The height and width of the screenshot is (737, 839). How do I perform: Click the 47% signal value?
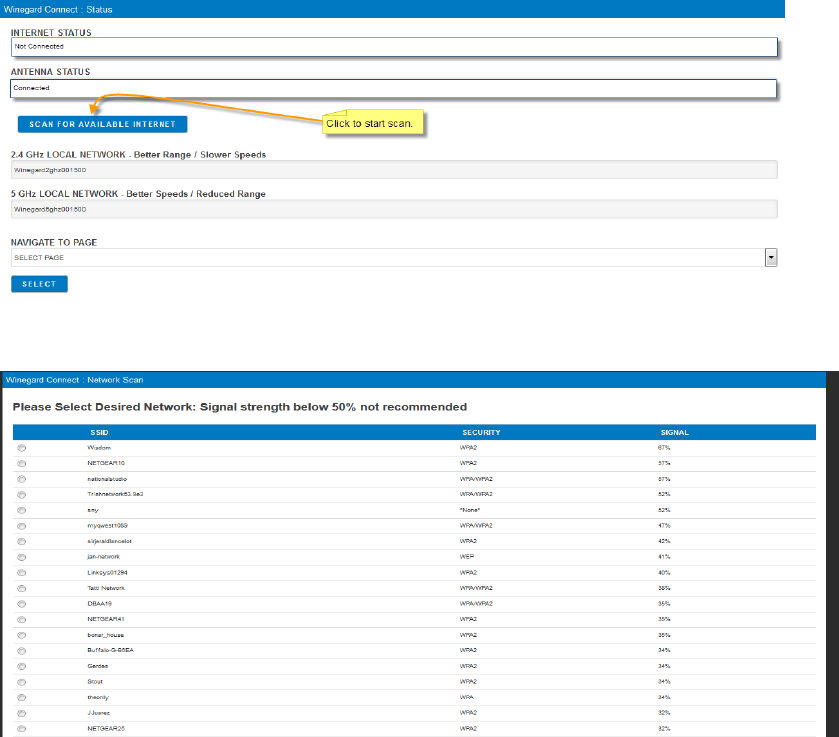664,526
